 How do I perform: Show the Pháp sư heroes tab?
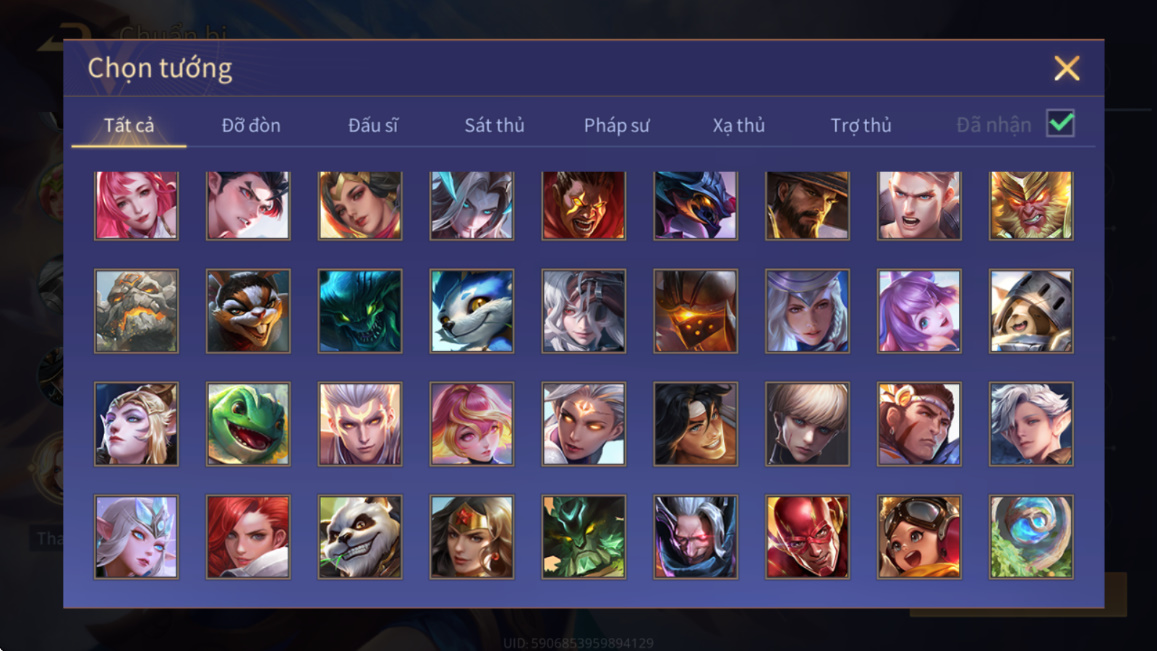point(617,125)
